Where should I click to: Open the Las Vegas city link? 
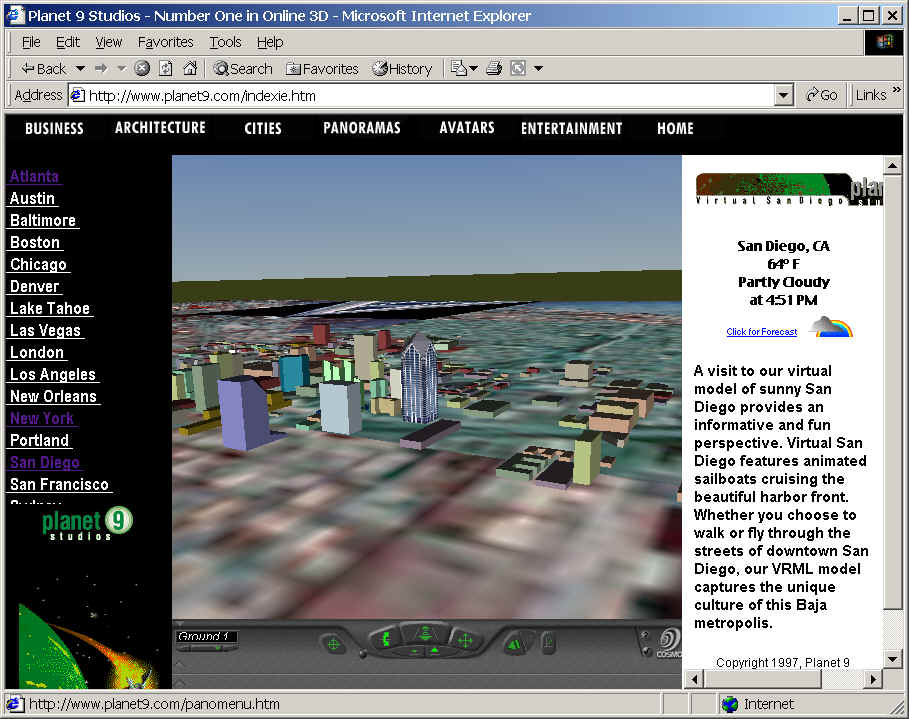tap(45, 331)
